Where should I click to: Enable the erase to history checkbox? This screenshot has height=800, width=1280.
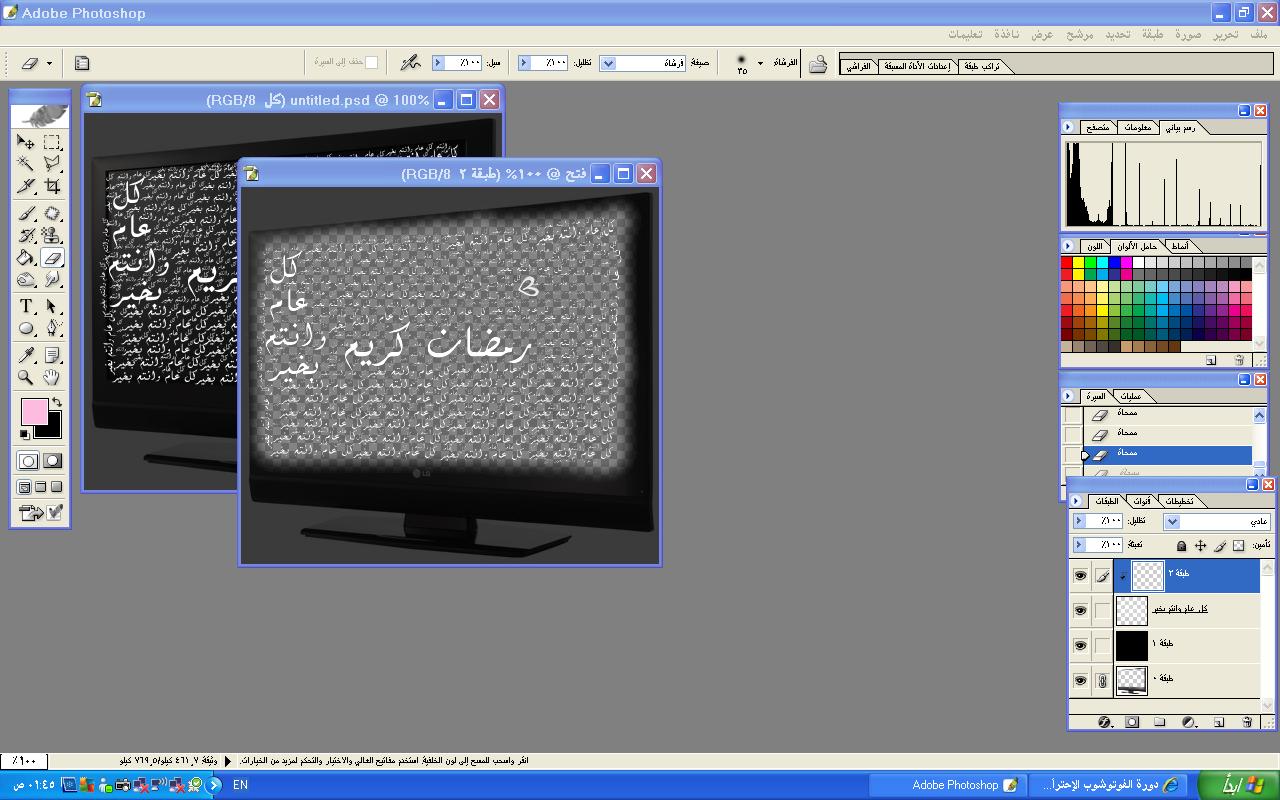pos(371,62)
